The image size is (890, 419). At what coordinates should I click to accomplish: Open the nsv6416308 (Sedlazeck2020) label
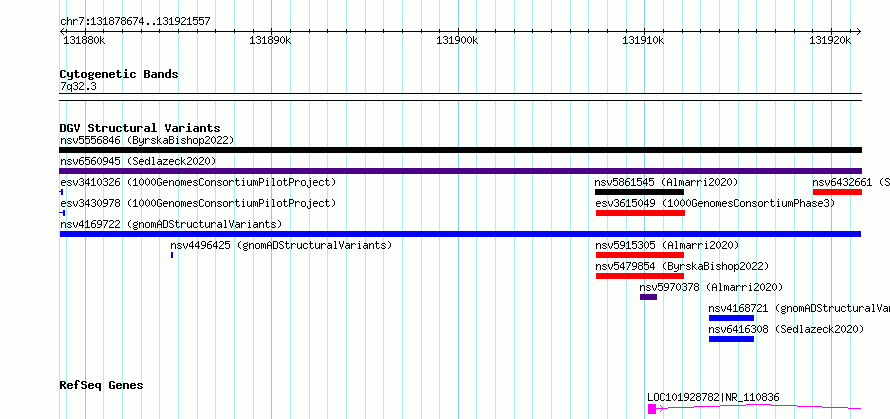(x=787, y=329)
